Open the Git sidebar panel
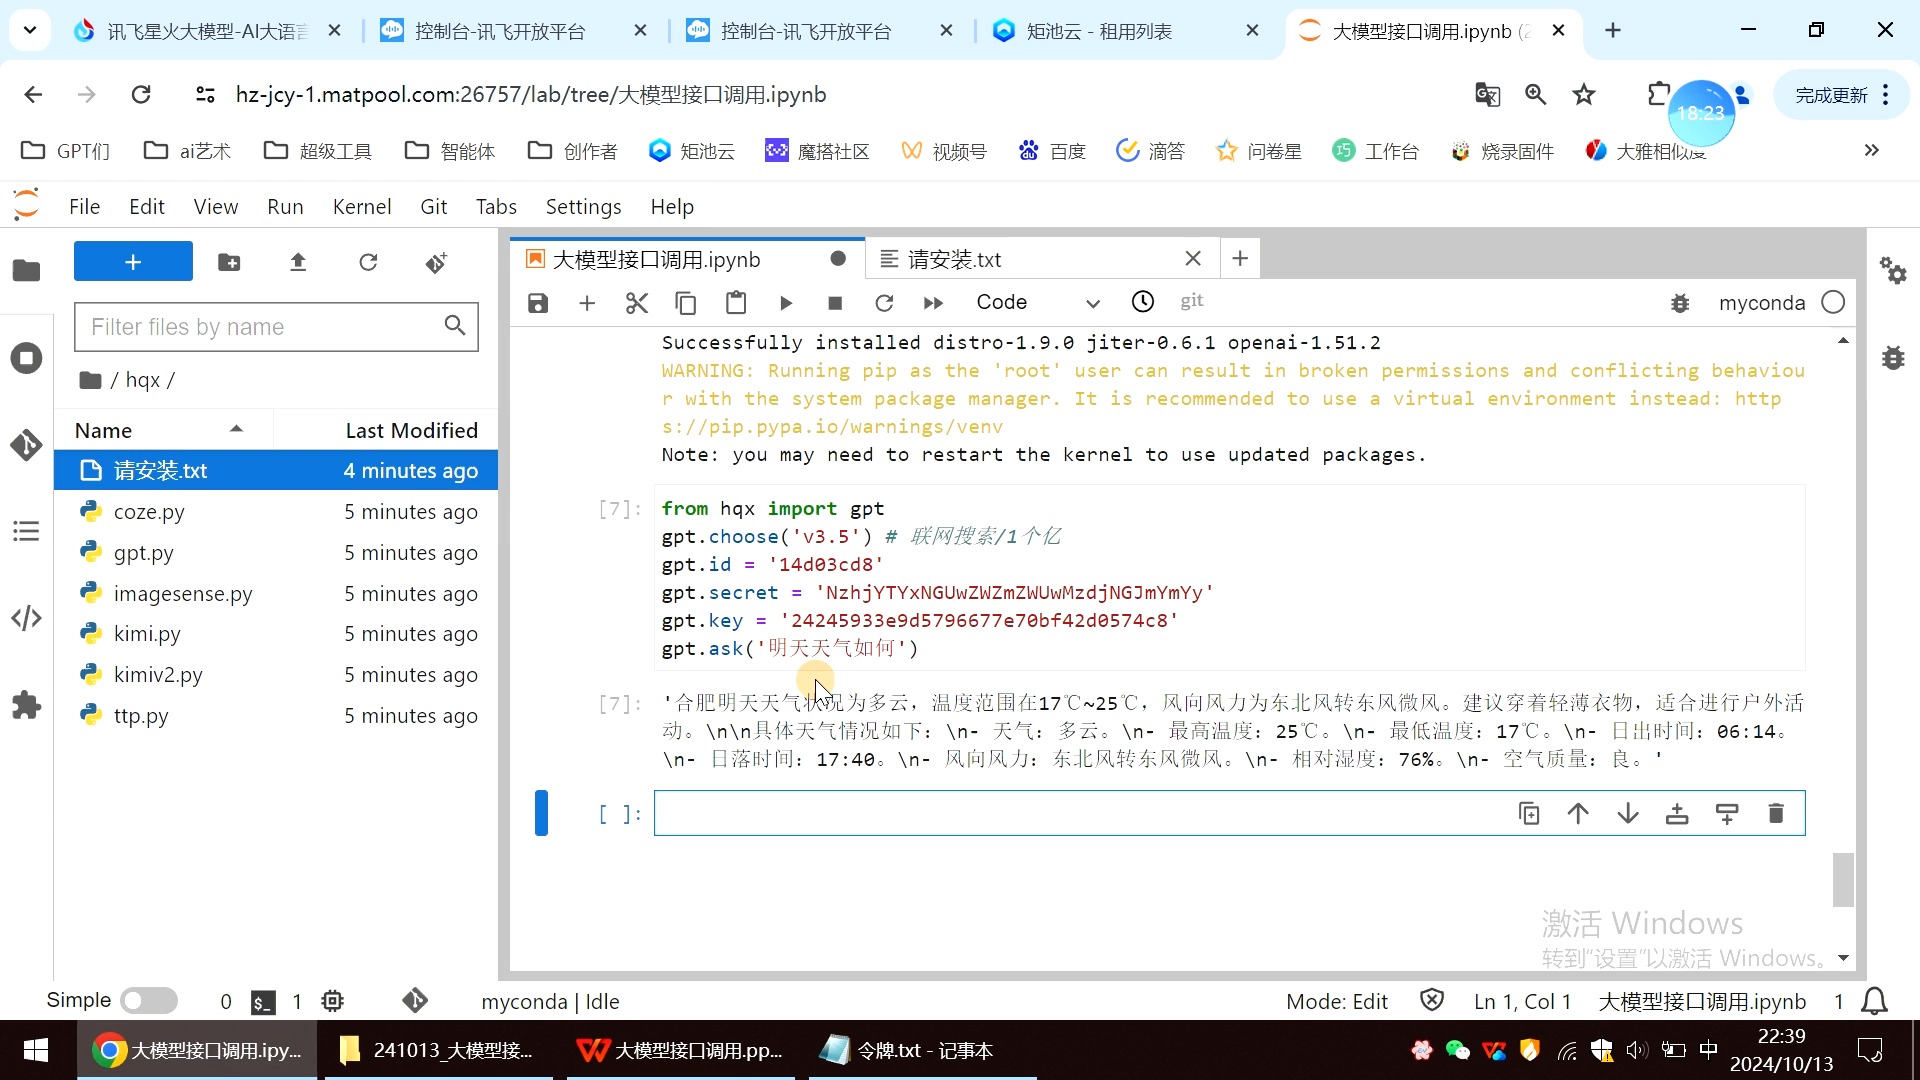Image resolution: width=1920 pixels, height=1080 pixels. [x=26, y=445]
